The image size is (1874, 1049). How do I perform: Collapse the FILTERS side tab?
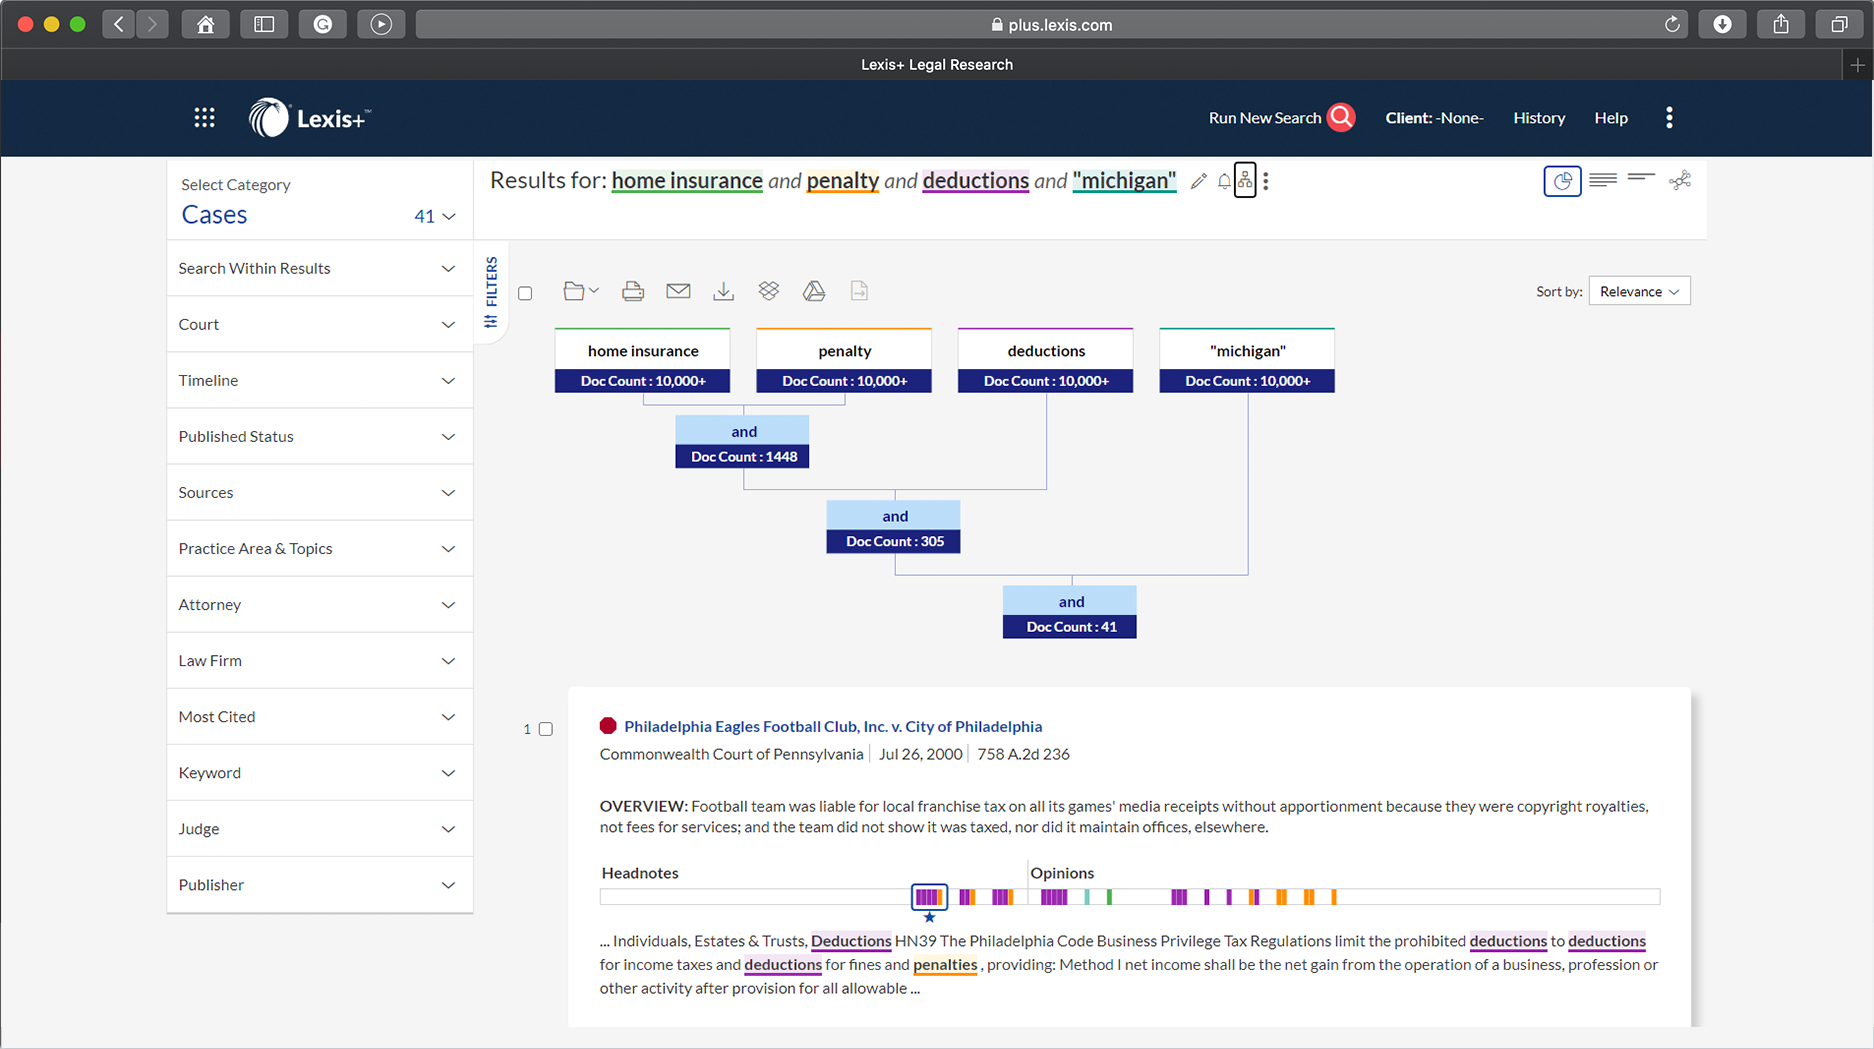click(491, 291)
